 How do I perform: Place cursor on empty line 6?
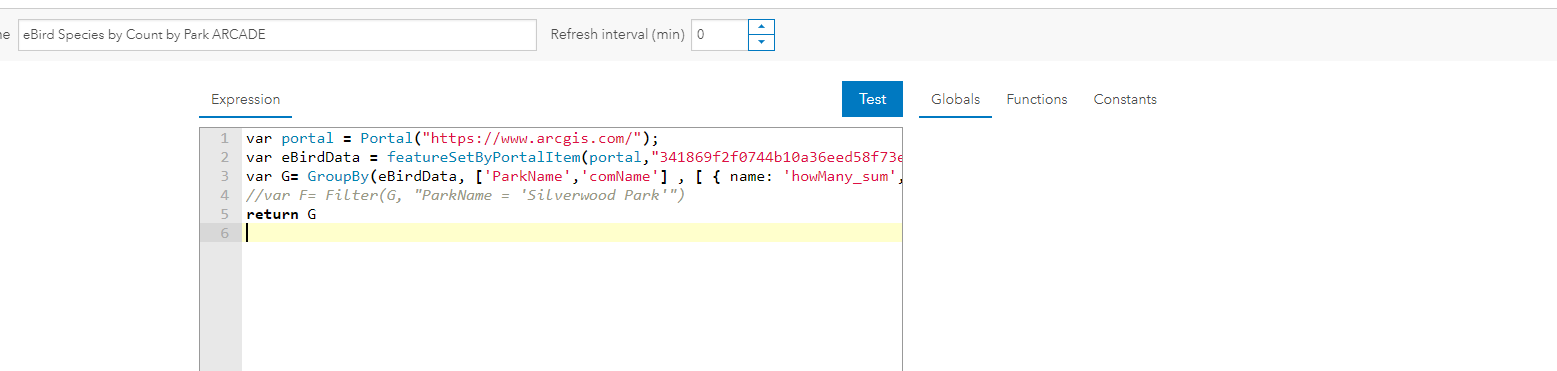point(572,233)
